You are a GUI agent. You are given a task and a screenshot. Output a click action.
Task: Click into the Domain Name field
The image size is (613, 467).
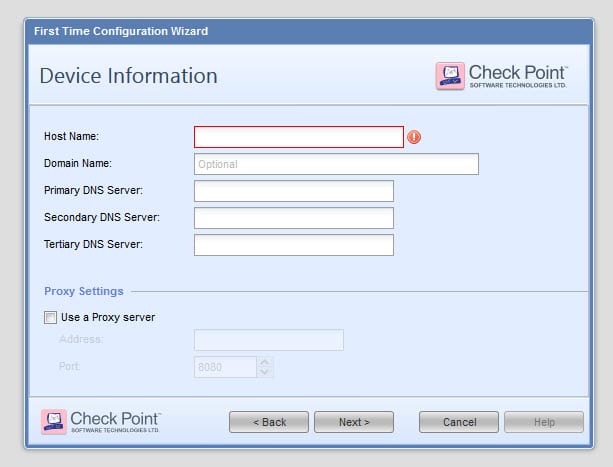(x=336, y=164)
